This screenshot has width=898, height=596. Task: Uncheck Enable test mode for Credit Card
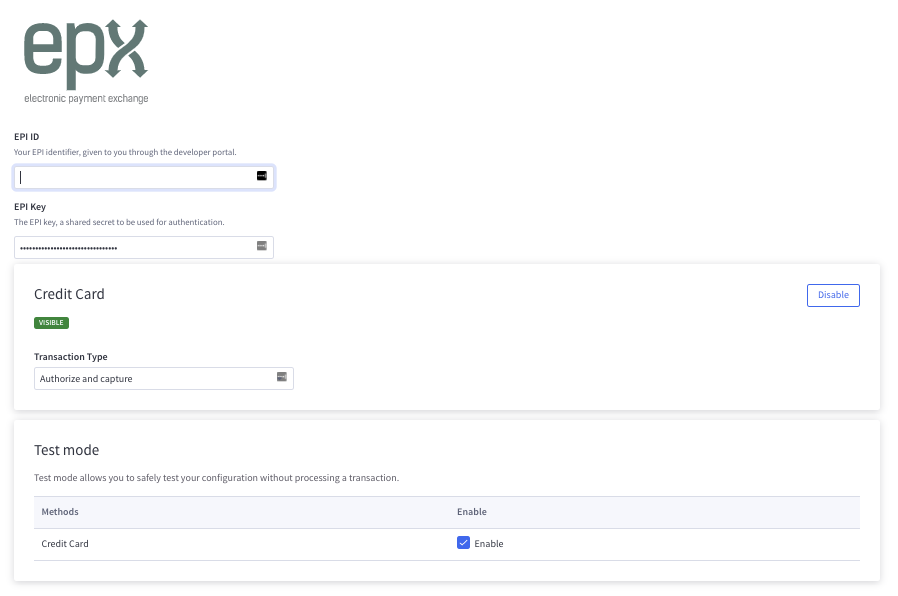[x=463, y=543]
